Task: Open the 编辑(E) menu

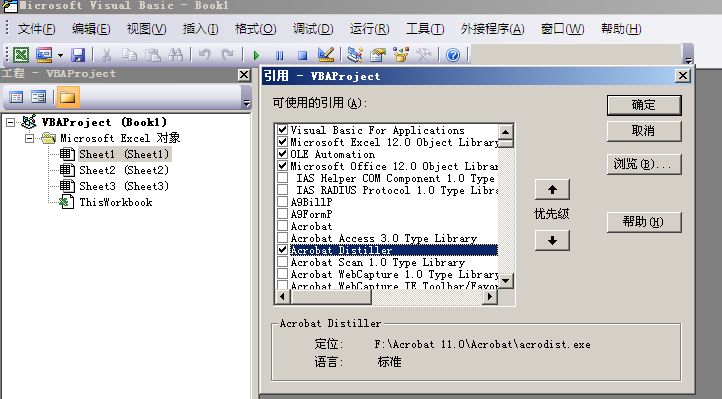Action: pyautogui.click(x=91, y=29)
